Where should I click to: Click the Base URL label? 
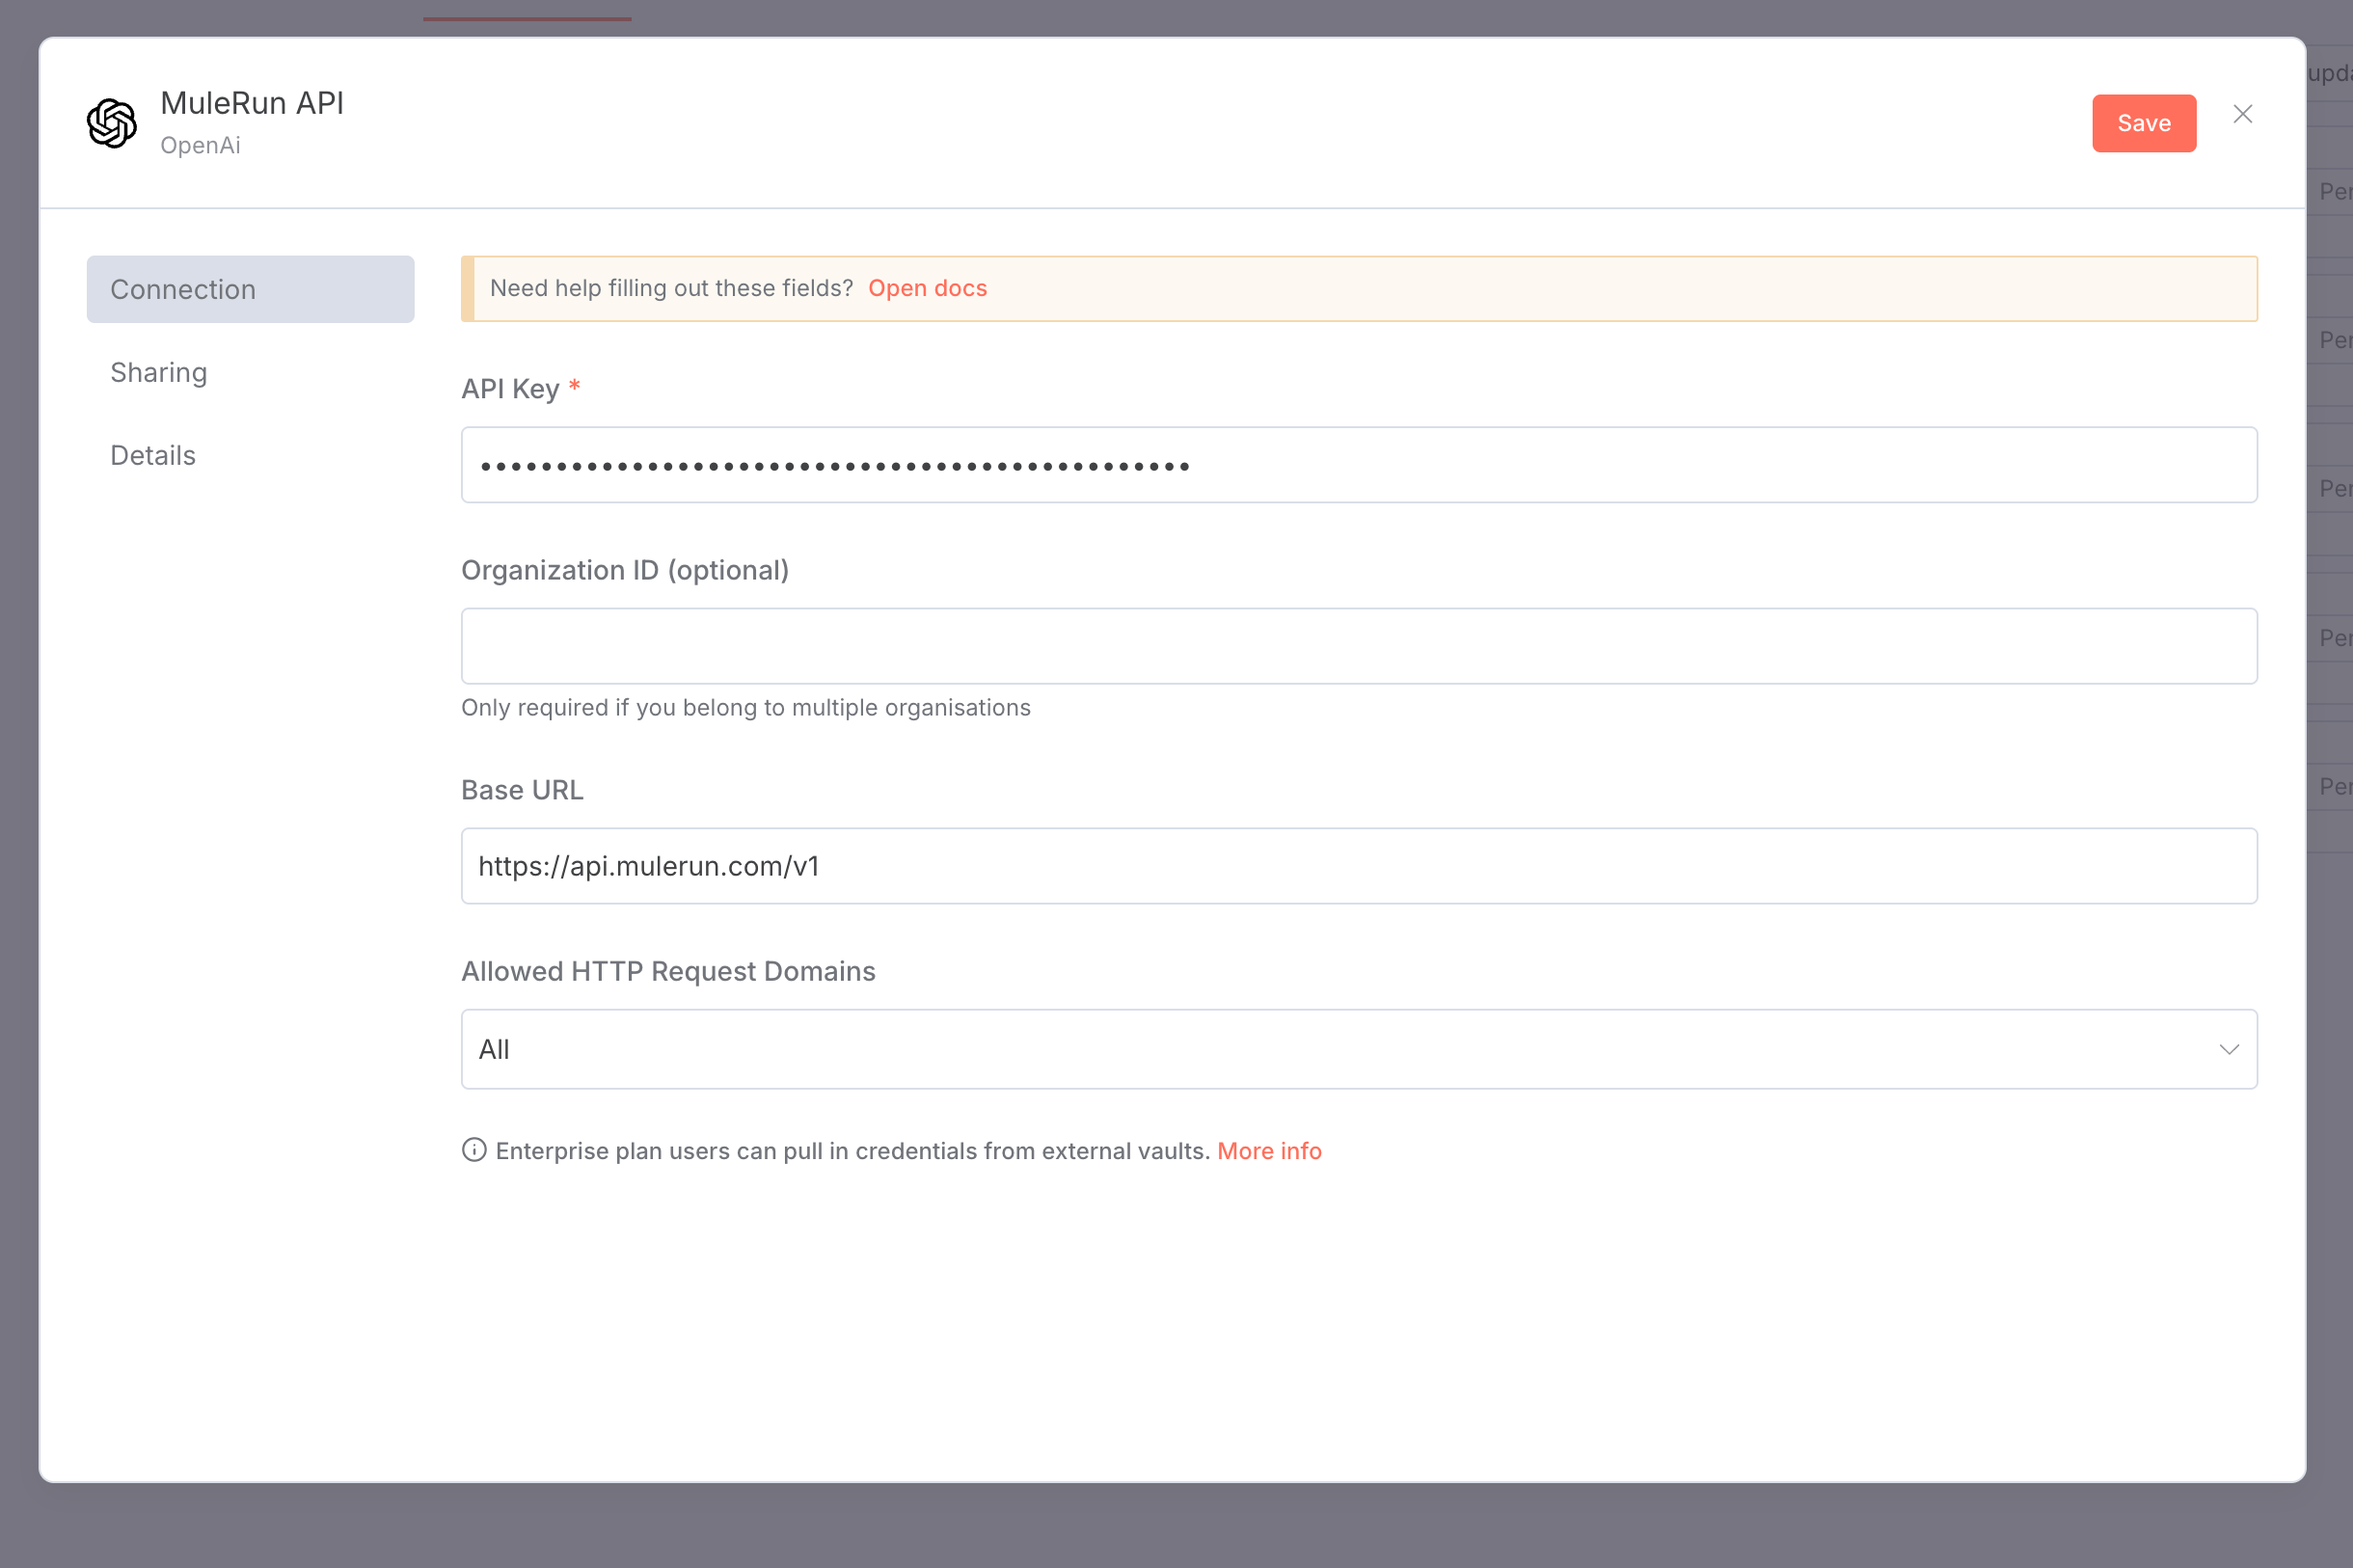click(522, 790)
